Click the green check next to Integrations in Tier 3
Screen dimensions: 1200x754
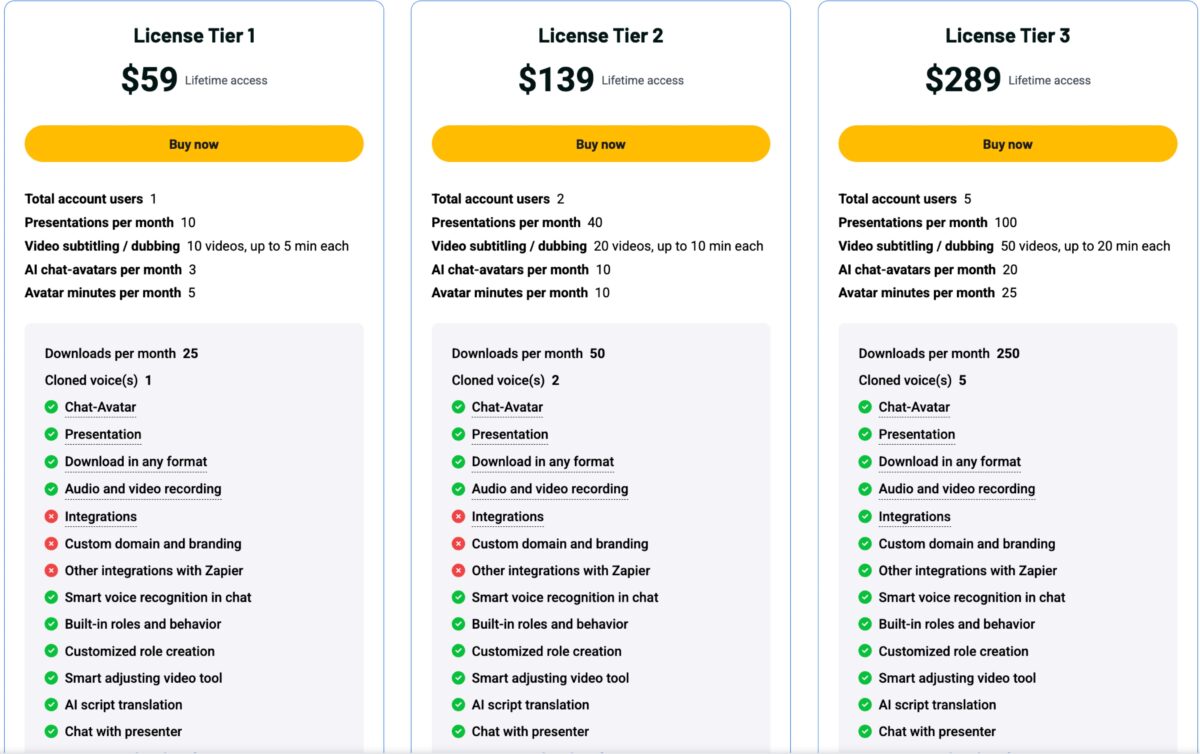click(x=865, y=516)
